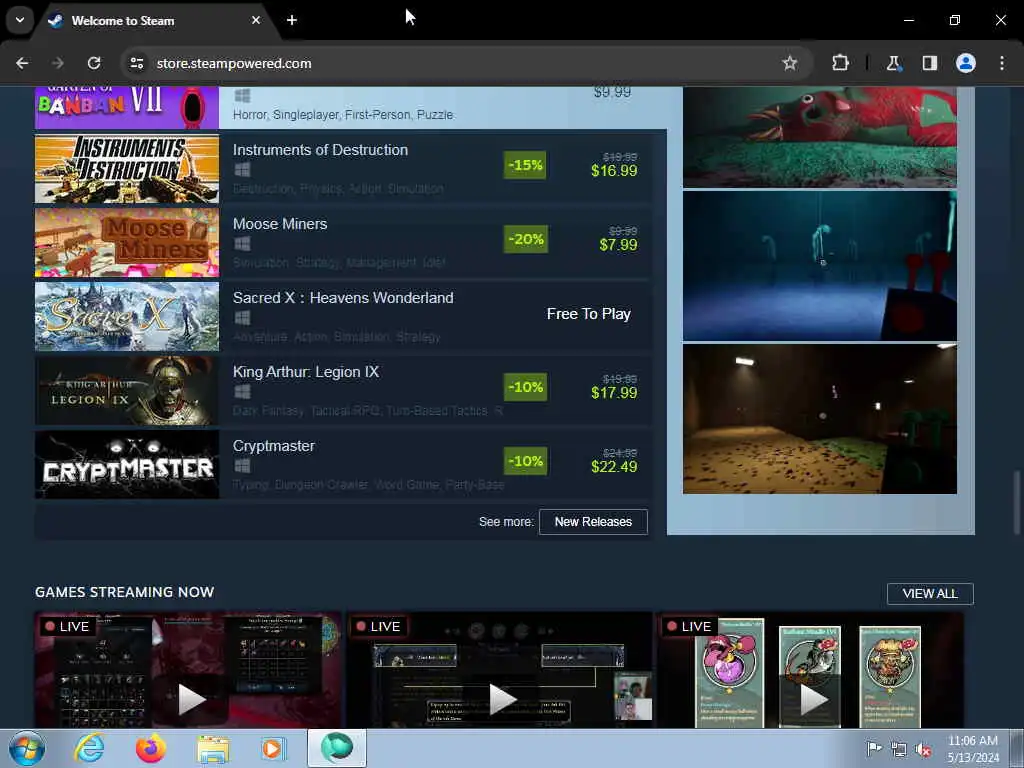Click Windows icon under Instruments of Destruction
The image size is (1024, 768).
click(242, 170)
